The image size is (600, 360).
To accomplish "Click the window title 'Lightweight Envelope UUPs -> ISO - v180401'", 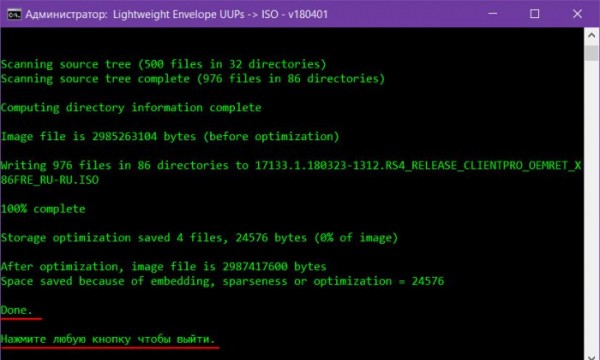I will point(220,15).
